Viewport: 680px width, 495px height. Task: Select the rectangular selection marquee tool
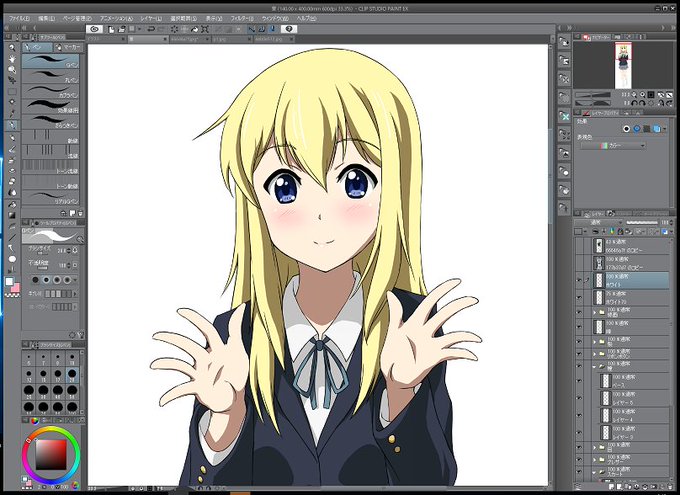[x=12, y=92]
